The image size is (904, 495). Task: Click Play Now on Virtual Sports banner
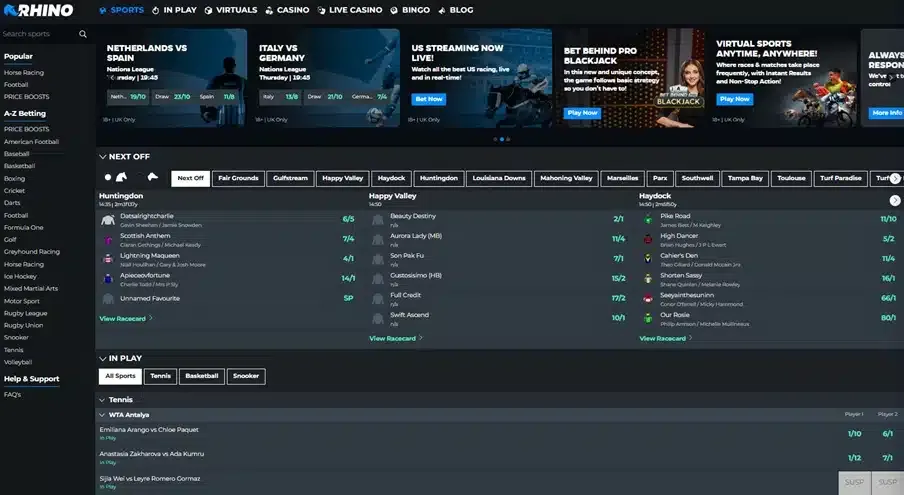734,99
